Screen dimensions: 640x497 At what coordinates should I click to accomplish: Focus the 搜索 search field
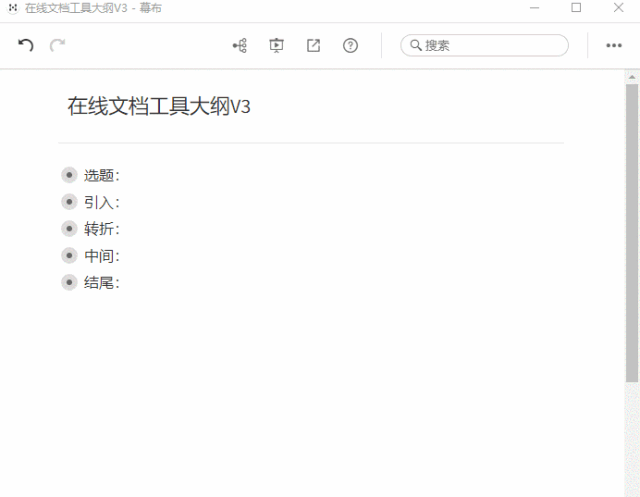[x=484, y=45]
